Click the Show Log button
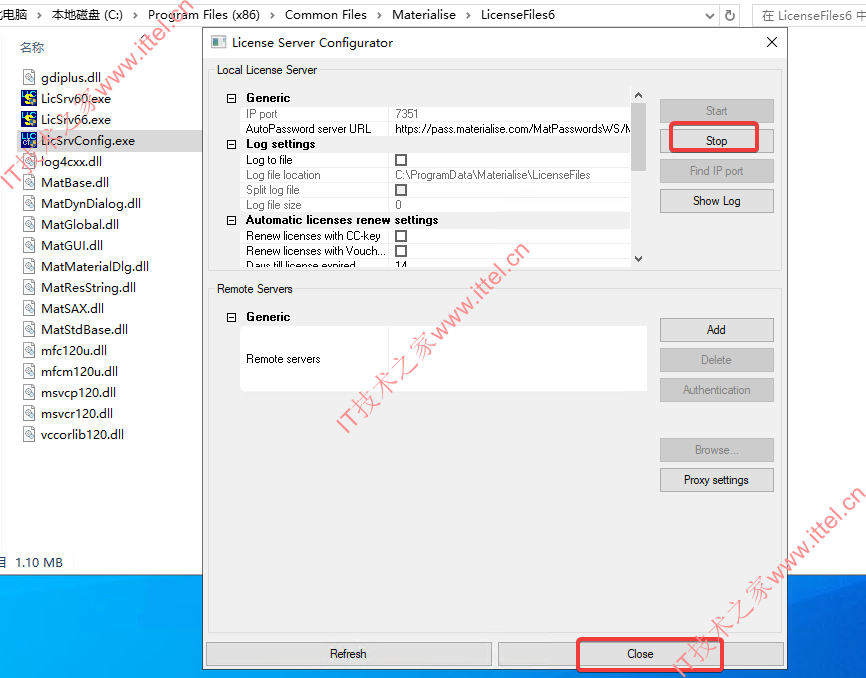This screenshot has width=866, height=678. pos(716,201)
